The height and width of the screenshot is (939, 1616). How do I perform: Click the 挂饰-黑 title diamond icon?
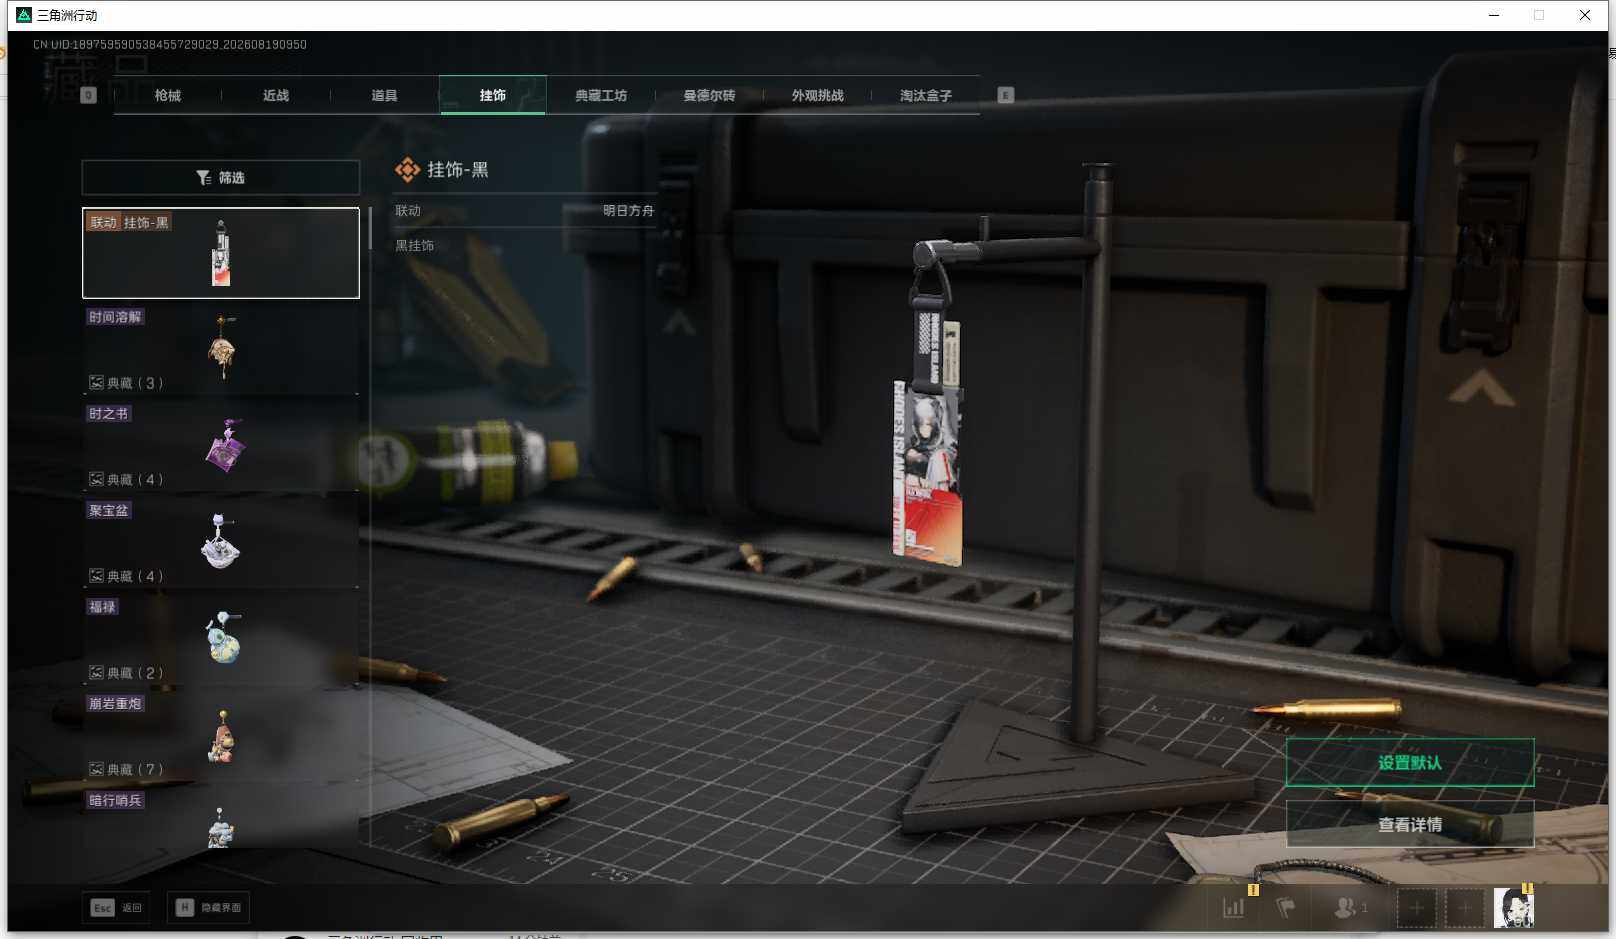coord(407,170)
